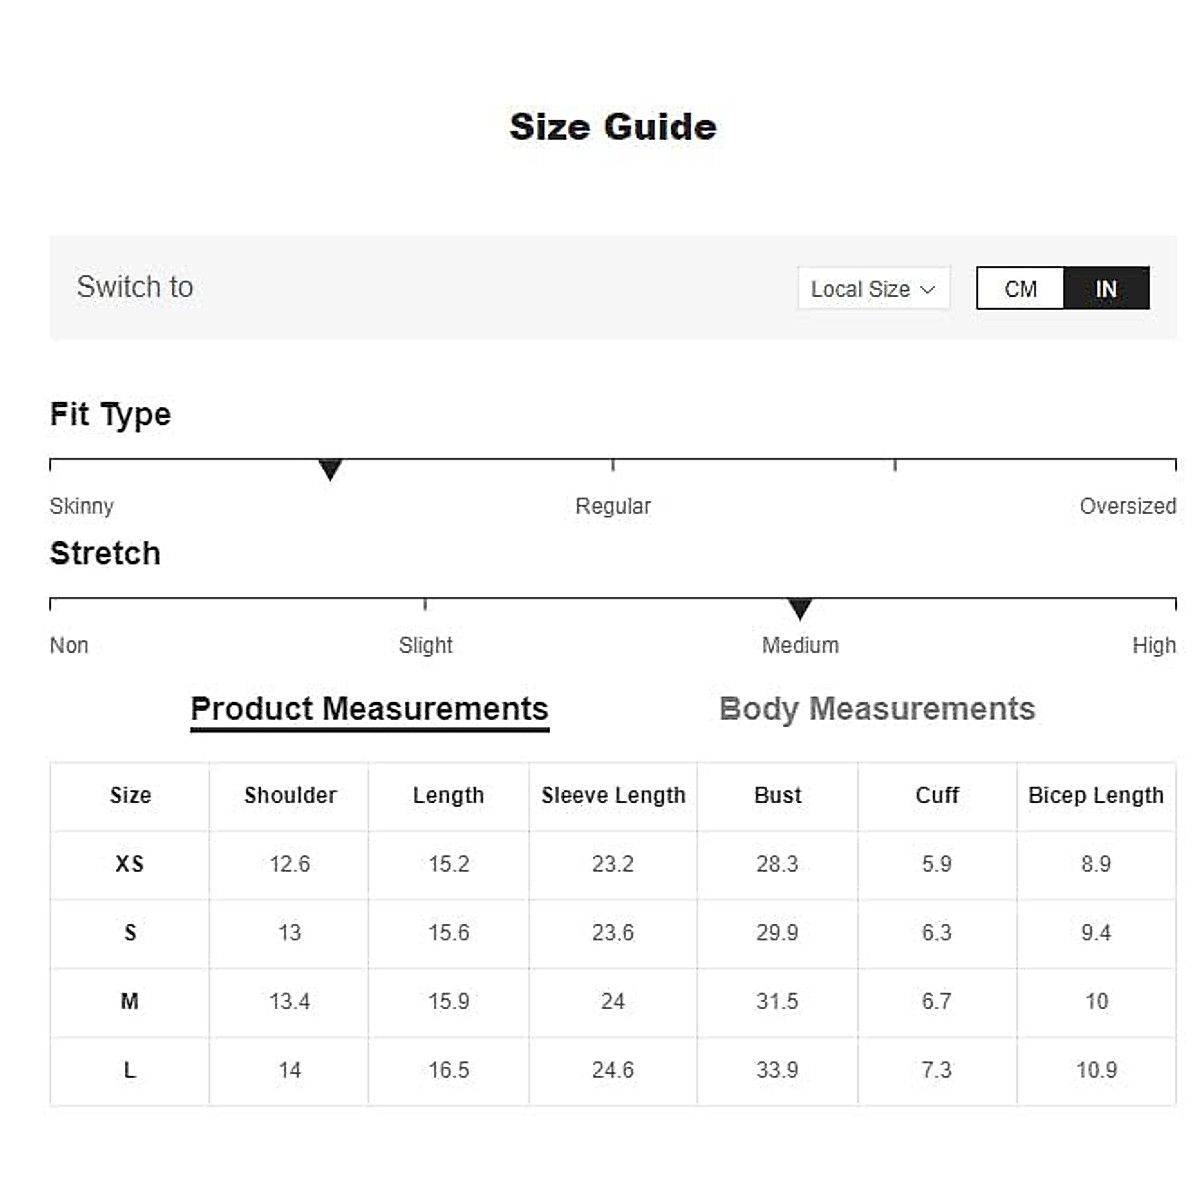Select the L size row label

click(x=130, y=1070)
